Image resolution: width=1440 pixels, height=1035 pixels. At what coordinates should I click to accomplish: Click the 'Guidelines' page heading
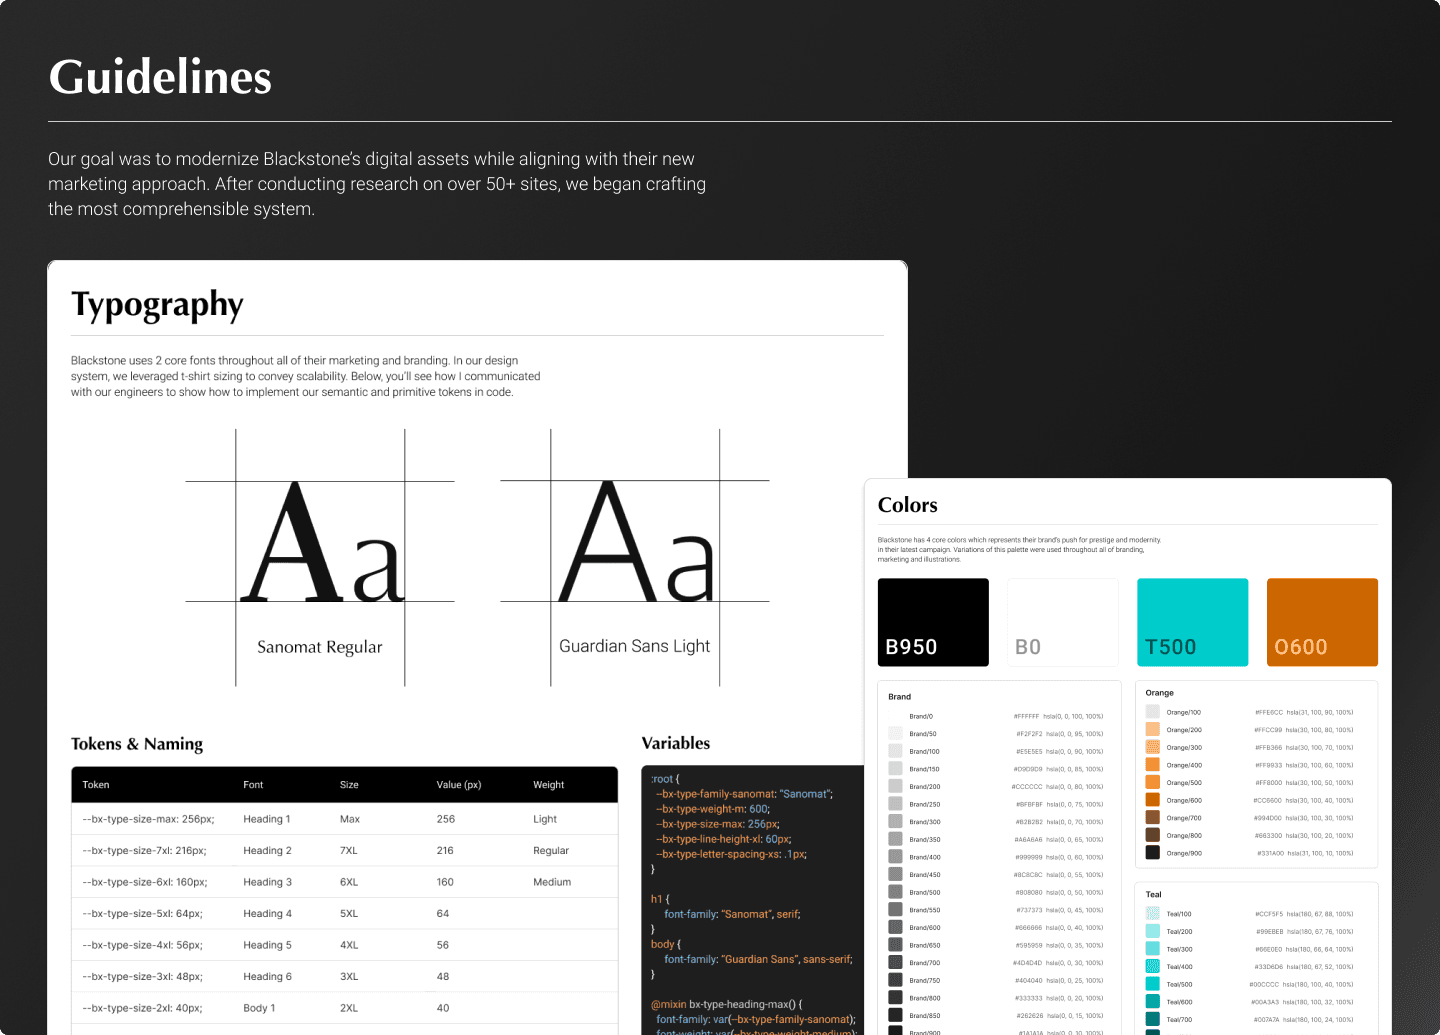[x=160, y=77]
